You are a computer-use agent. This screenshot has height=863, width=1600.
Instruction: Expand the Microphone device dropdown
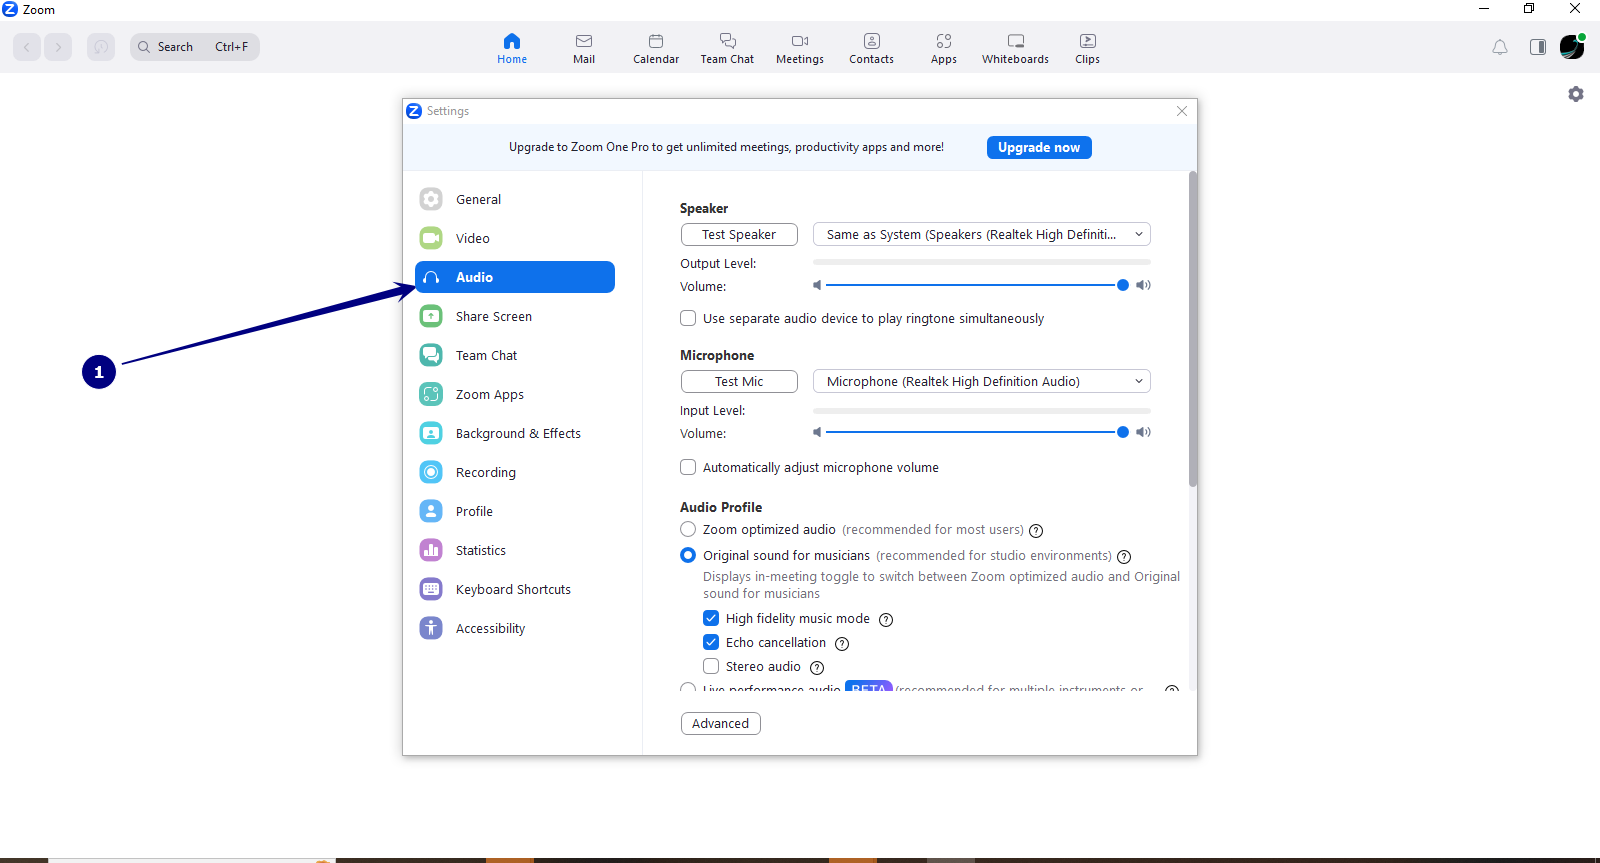click(982, 381)
